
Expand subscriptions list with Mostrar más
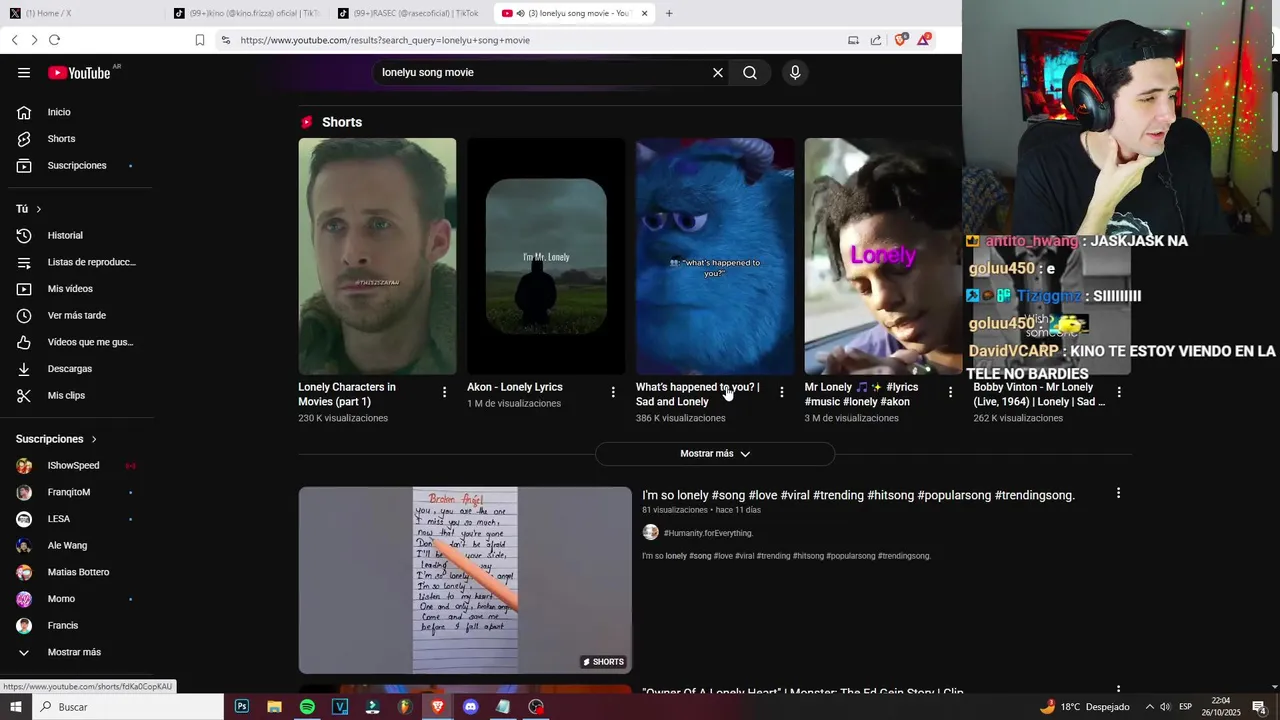coord(76,652)
